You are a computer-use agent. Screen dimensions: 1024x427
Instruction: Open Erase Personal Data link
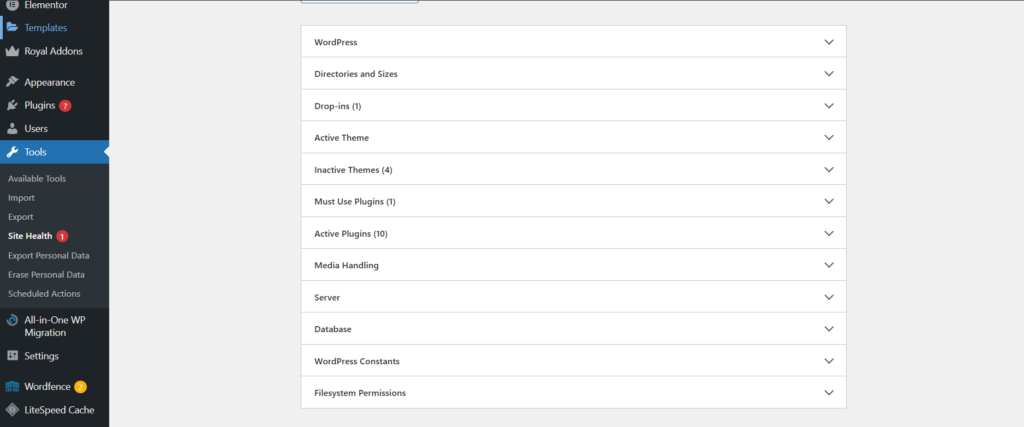click(x=46, y=275)
